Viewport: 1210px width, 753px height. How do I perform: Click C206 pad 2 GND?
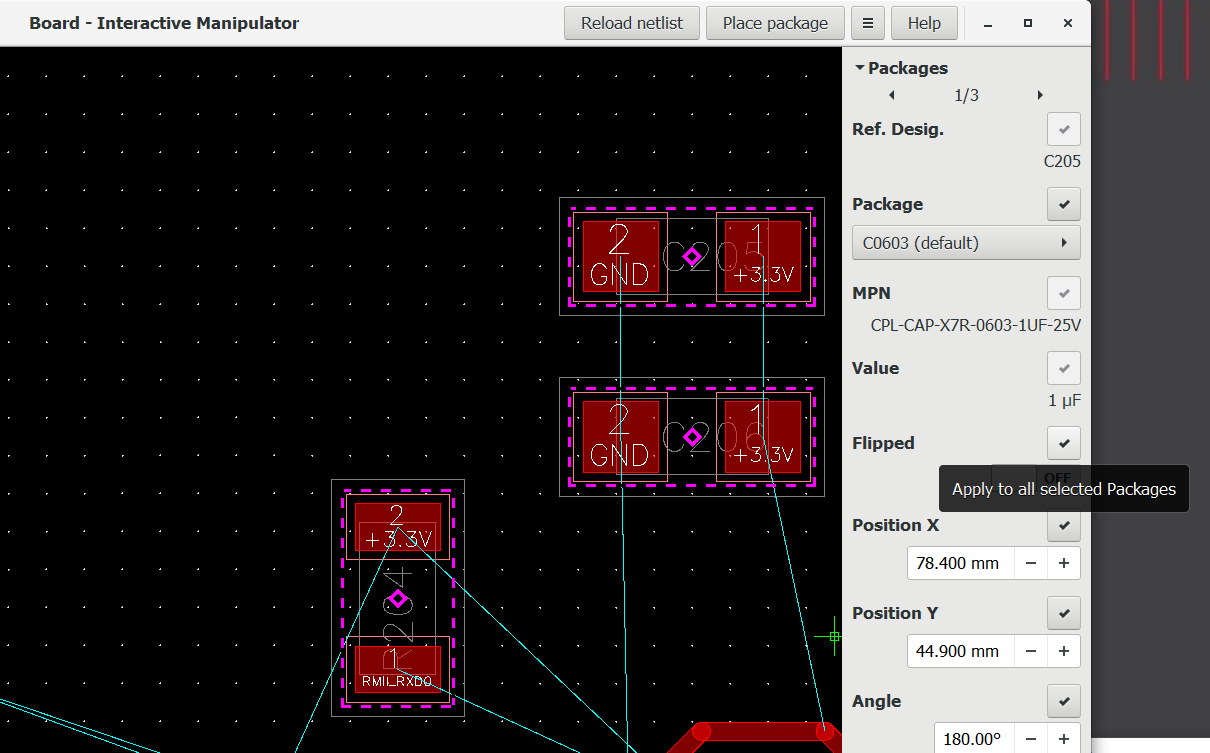(x=621, y=437)
